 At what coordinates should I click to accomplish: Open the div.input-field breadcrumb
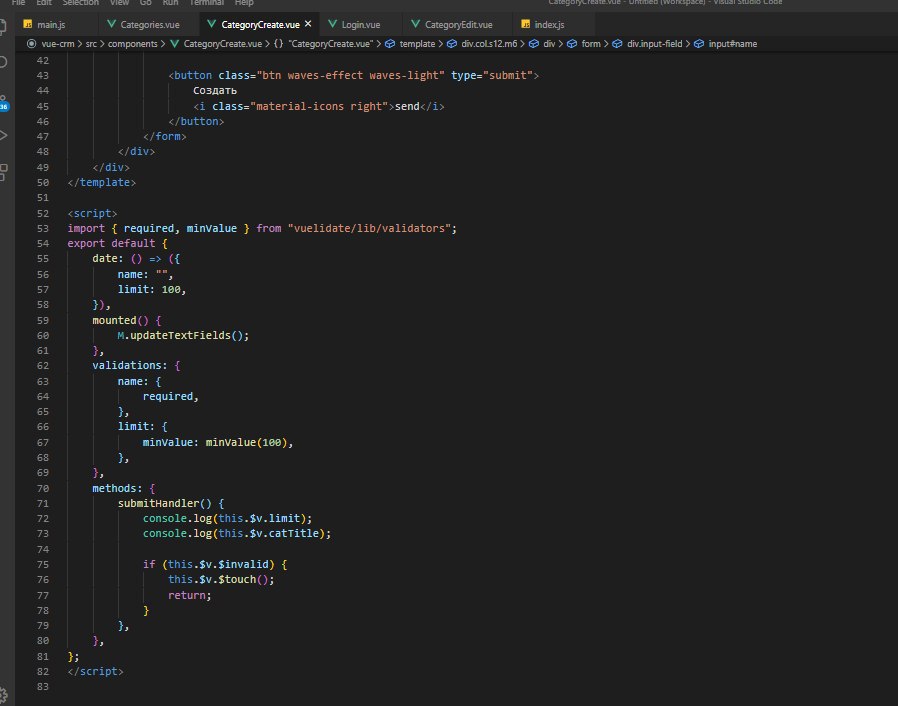655,44
